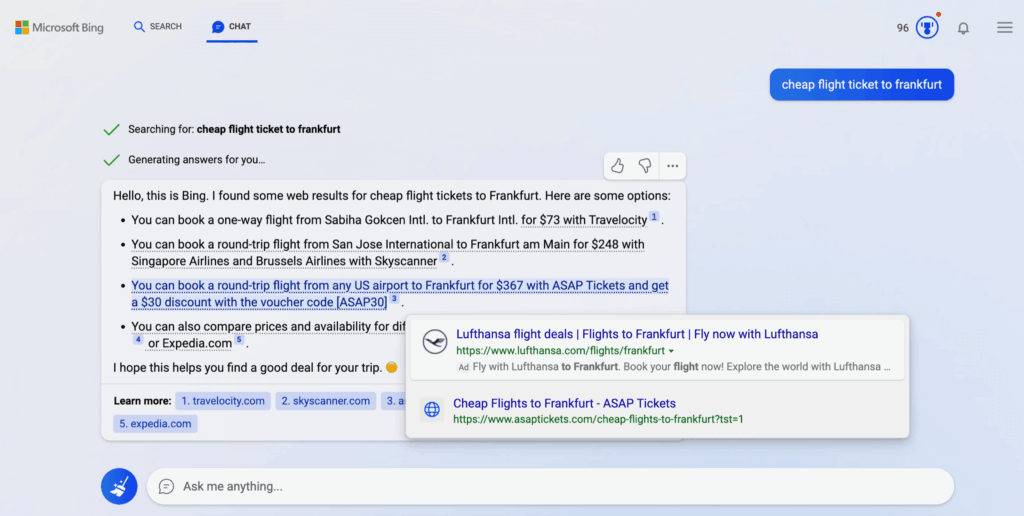Open the 5. expedia.com source chip
1024x516 pixels.
(x=155, y=424)
